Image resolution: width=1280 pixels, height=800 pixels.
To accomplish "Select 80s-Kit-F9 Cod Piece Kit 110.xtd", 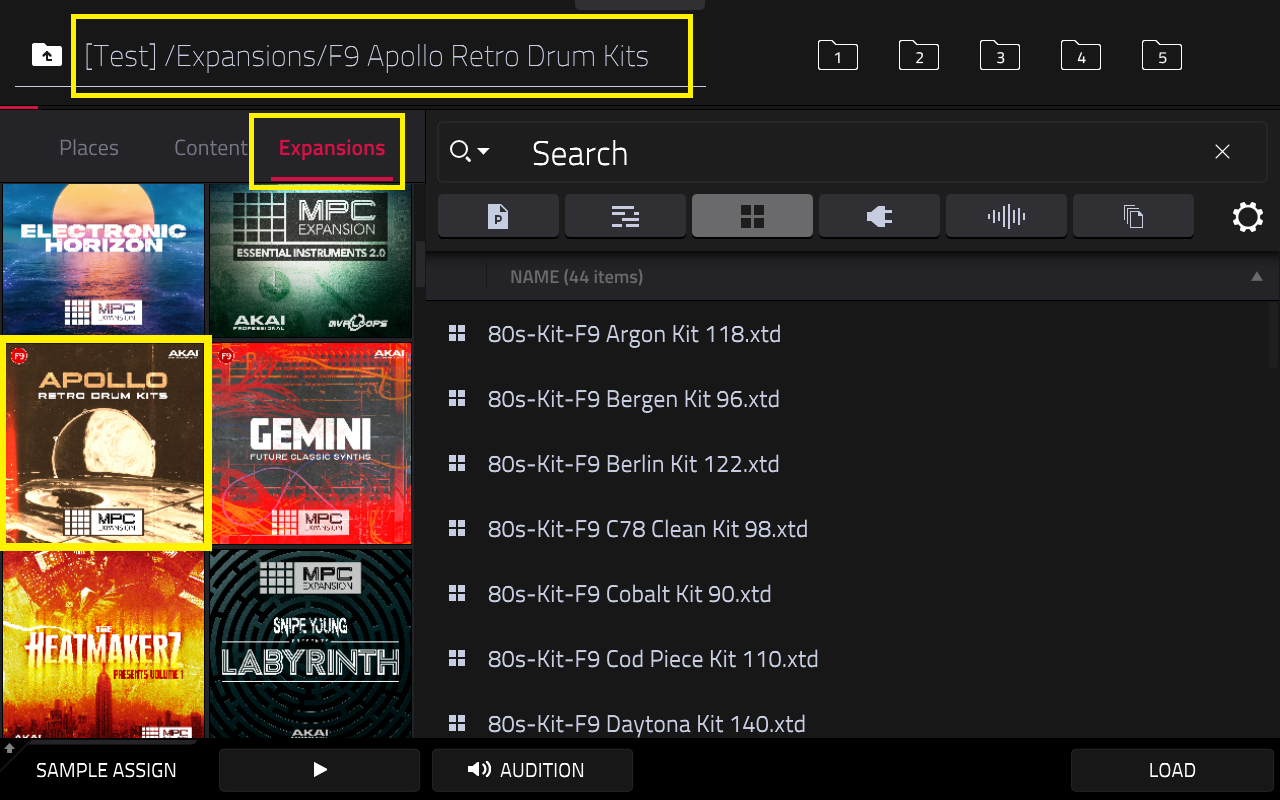I will tap(848, 659).
